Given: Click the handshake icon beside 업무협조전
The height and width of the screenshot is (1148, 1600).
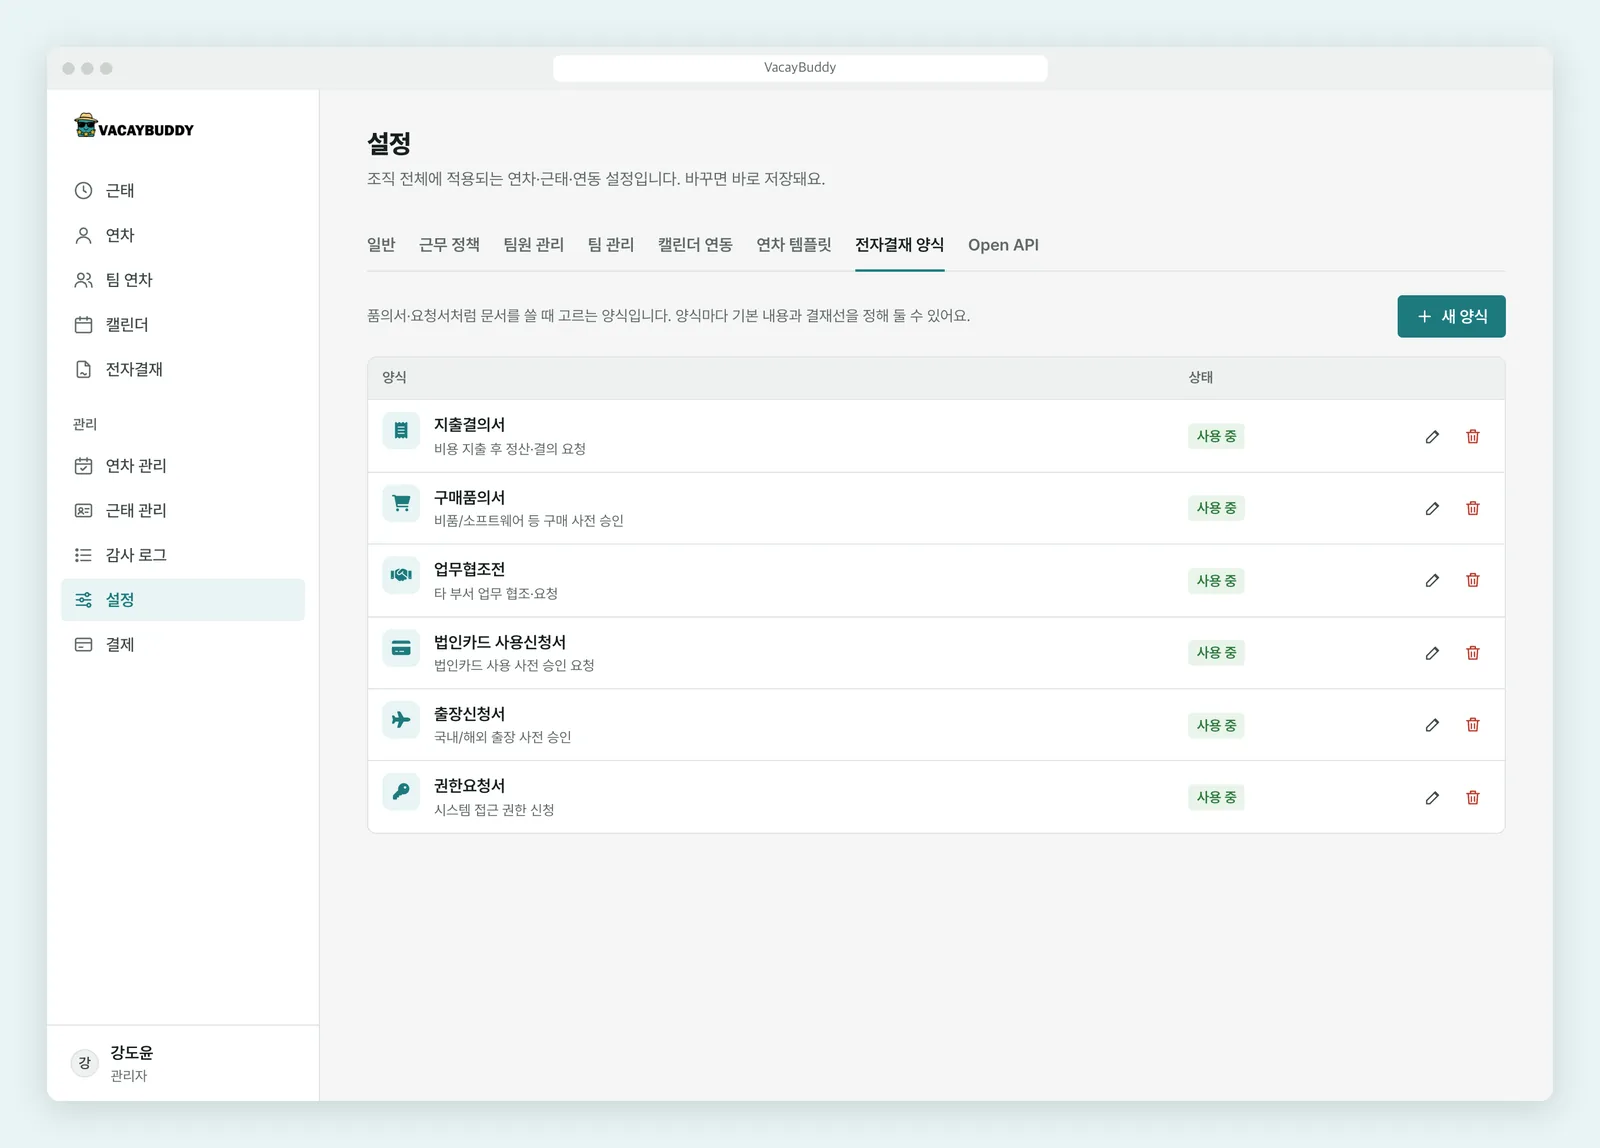Looking at the screenshot, I should click(401, 575).
